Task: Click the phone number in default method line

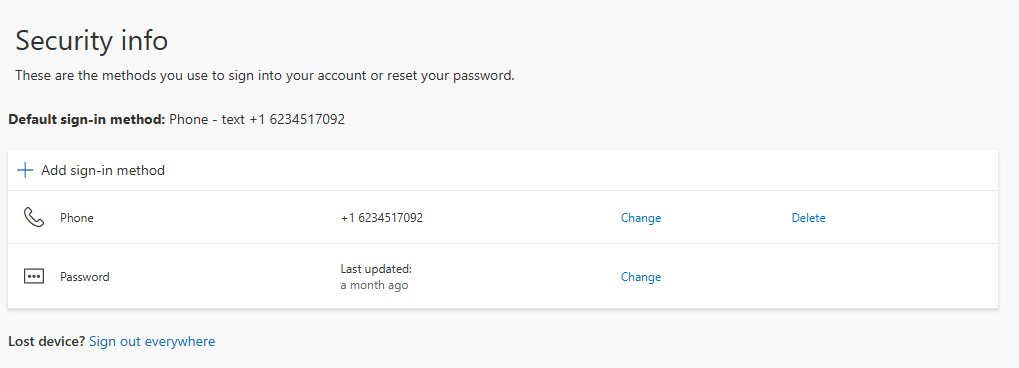Action: tap(297, 120)
